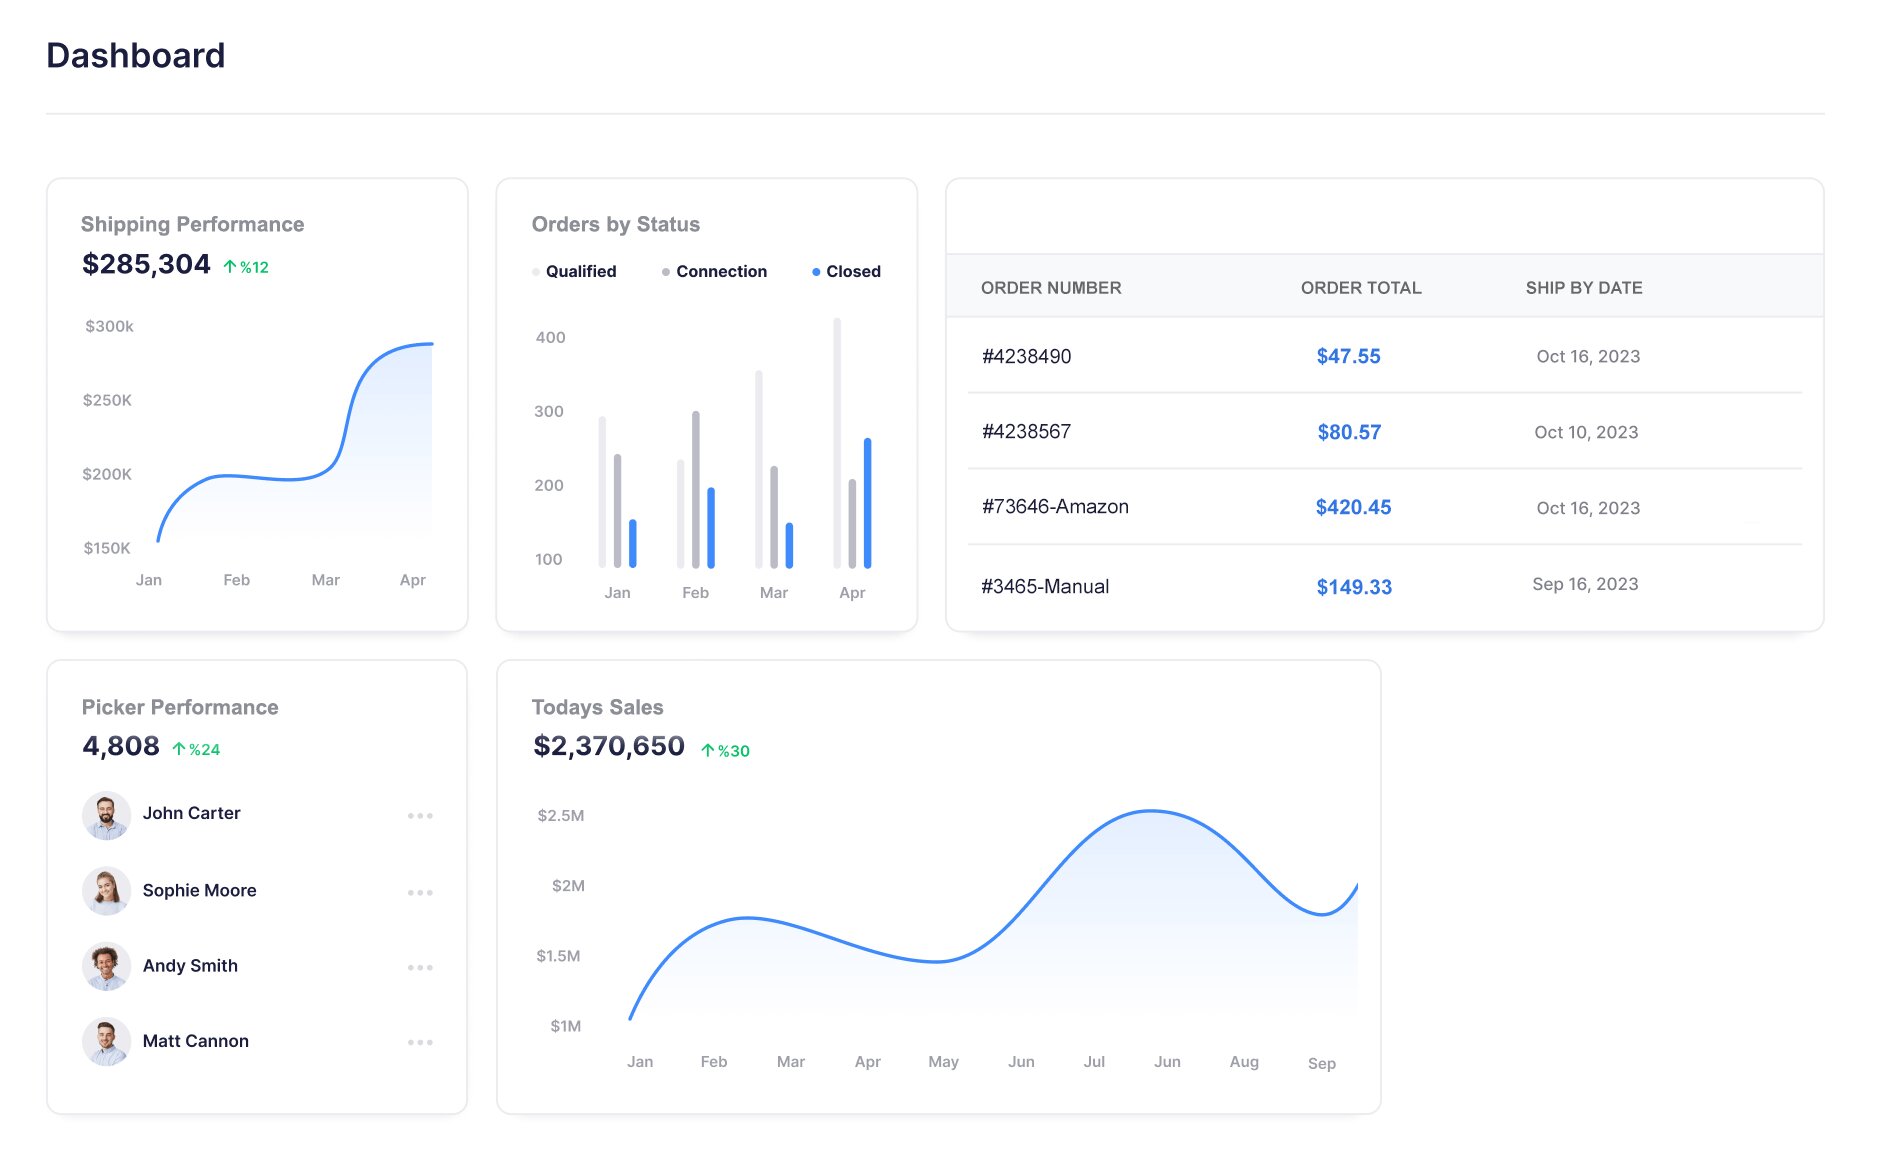The height and width of the screenshot is (1160, 1900).
Task: Click the ellipsis icon next to Andy Smith
Action: [x=420, y=967]
